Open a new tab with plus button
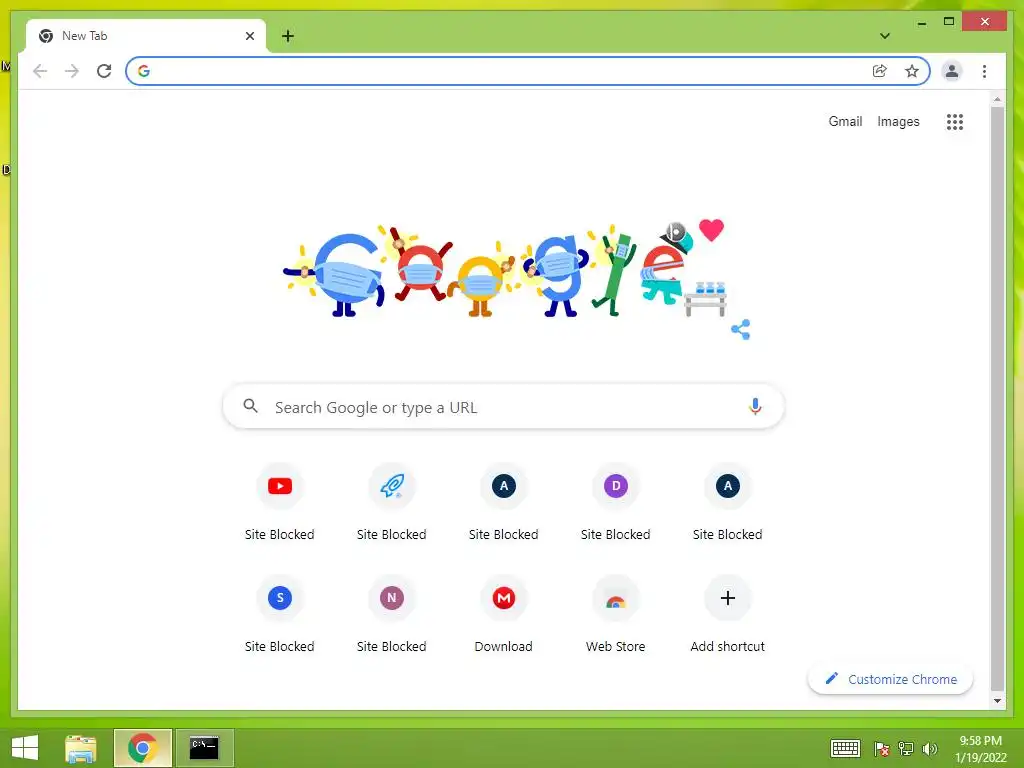The width and height of the screenshot is (1024, 768). coord(288,36)
